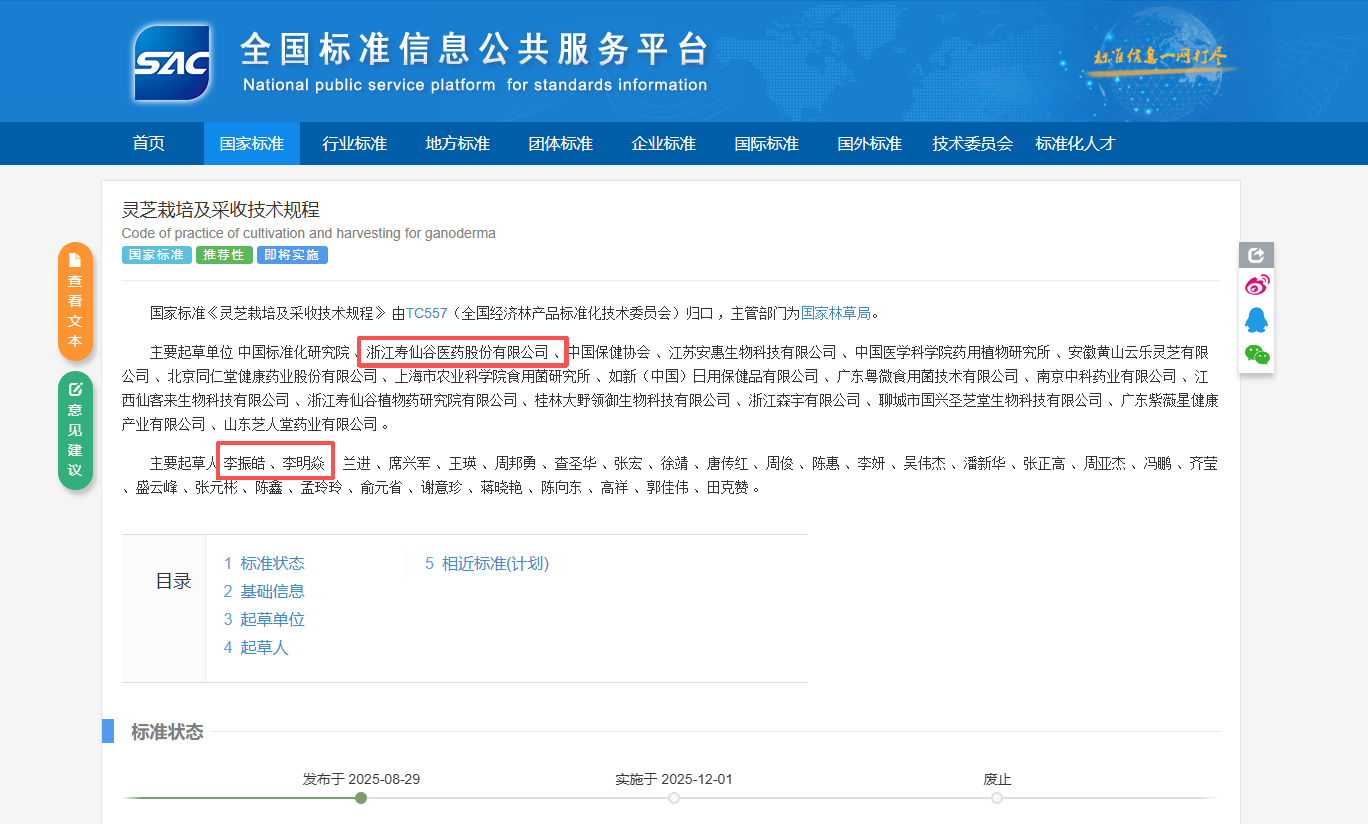Click the drafting unit 中国保健协会

coord(609,352)
